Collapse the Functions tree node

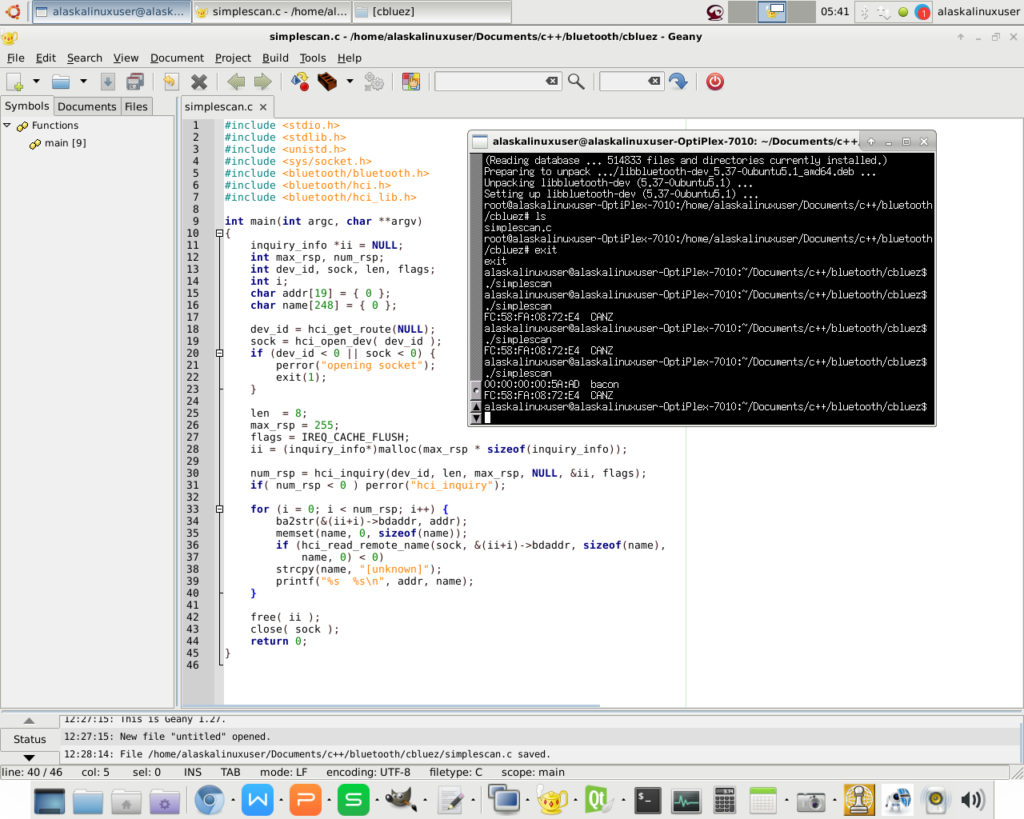coord(8,126)
